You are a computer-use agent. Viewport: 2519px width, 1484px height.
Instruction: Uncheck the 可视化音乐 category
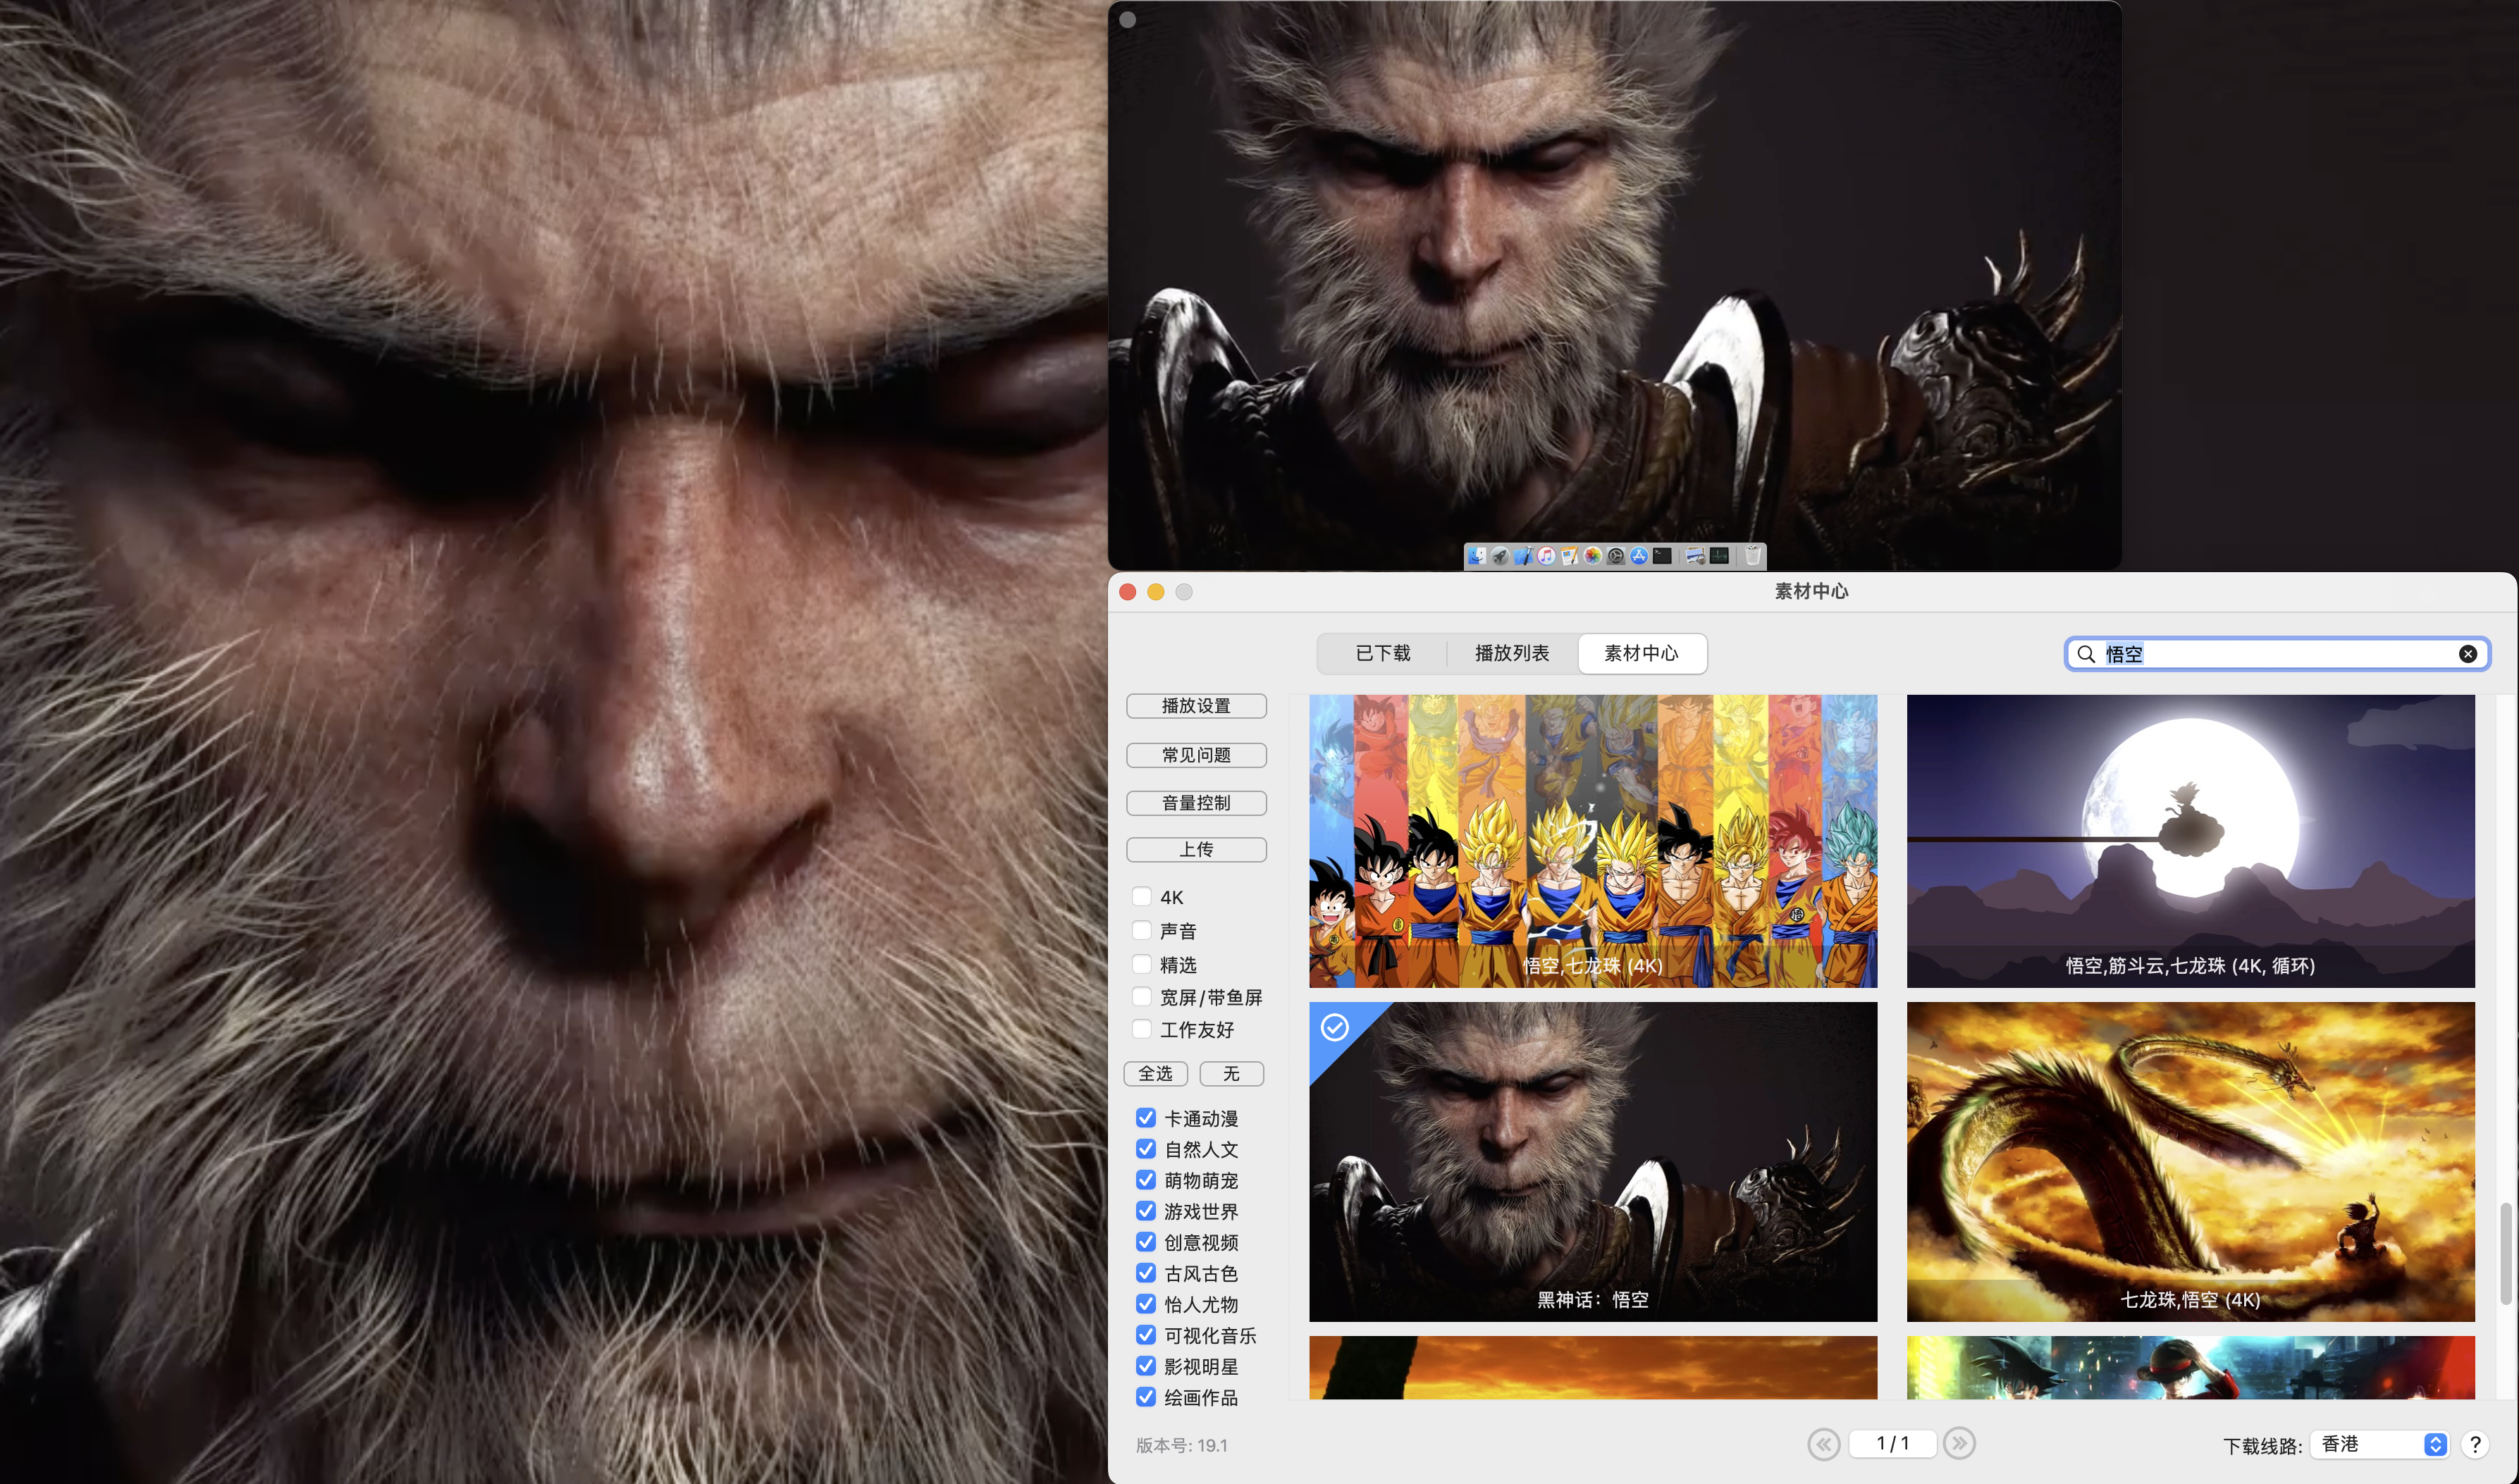tap(1146, 1335)
